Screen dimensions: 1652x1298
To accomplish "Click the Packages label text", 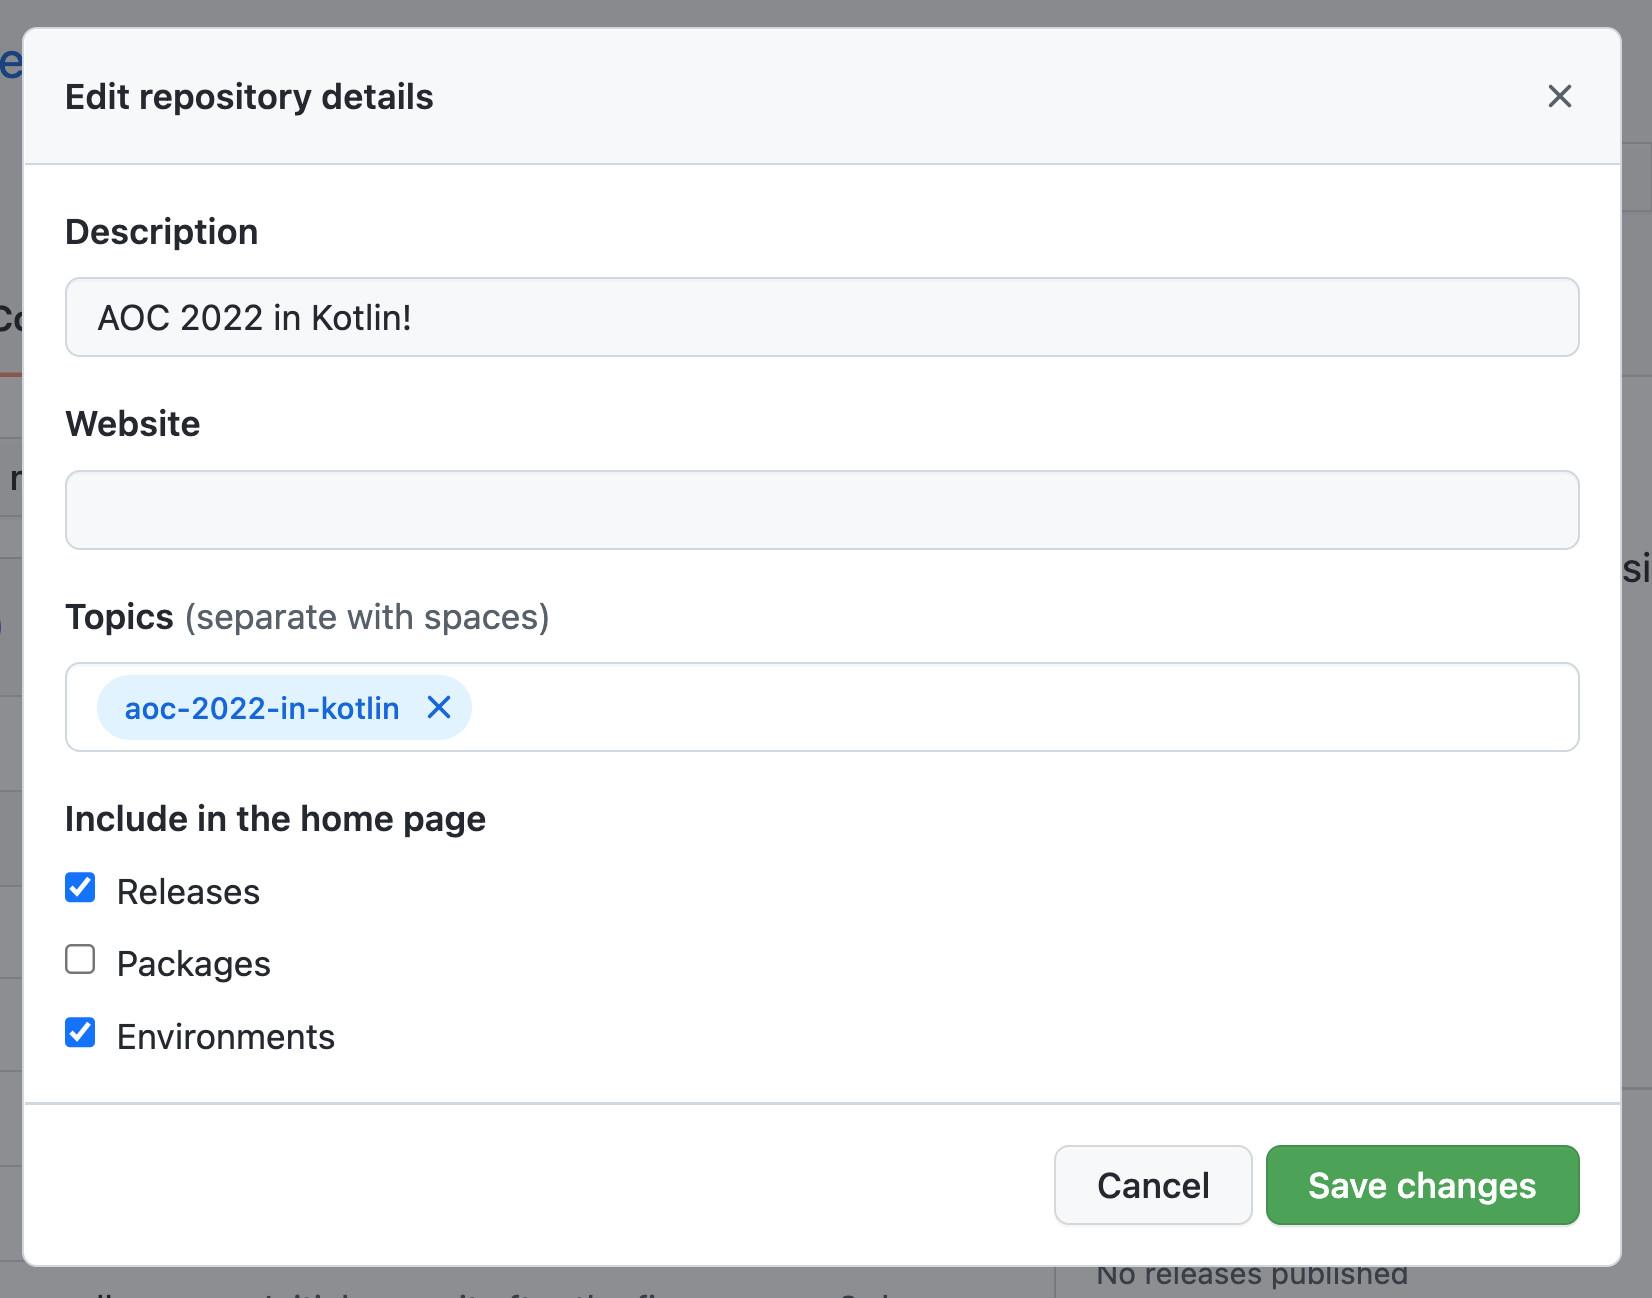I will point(194,964).
